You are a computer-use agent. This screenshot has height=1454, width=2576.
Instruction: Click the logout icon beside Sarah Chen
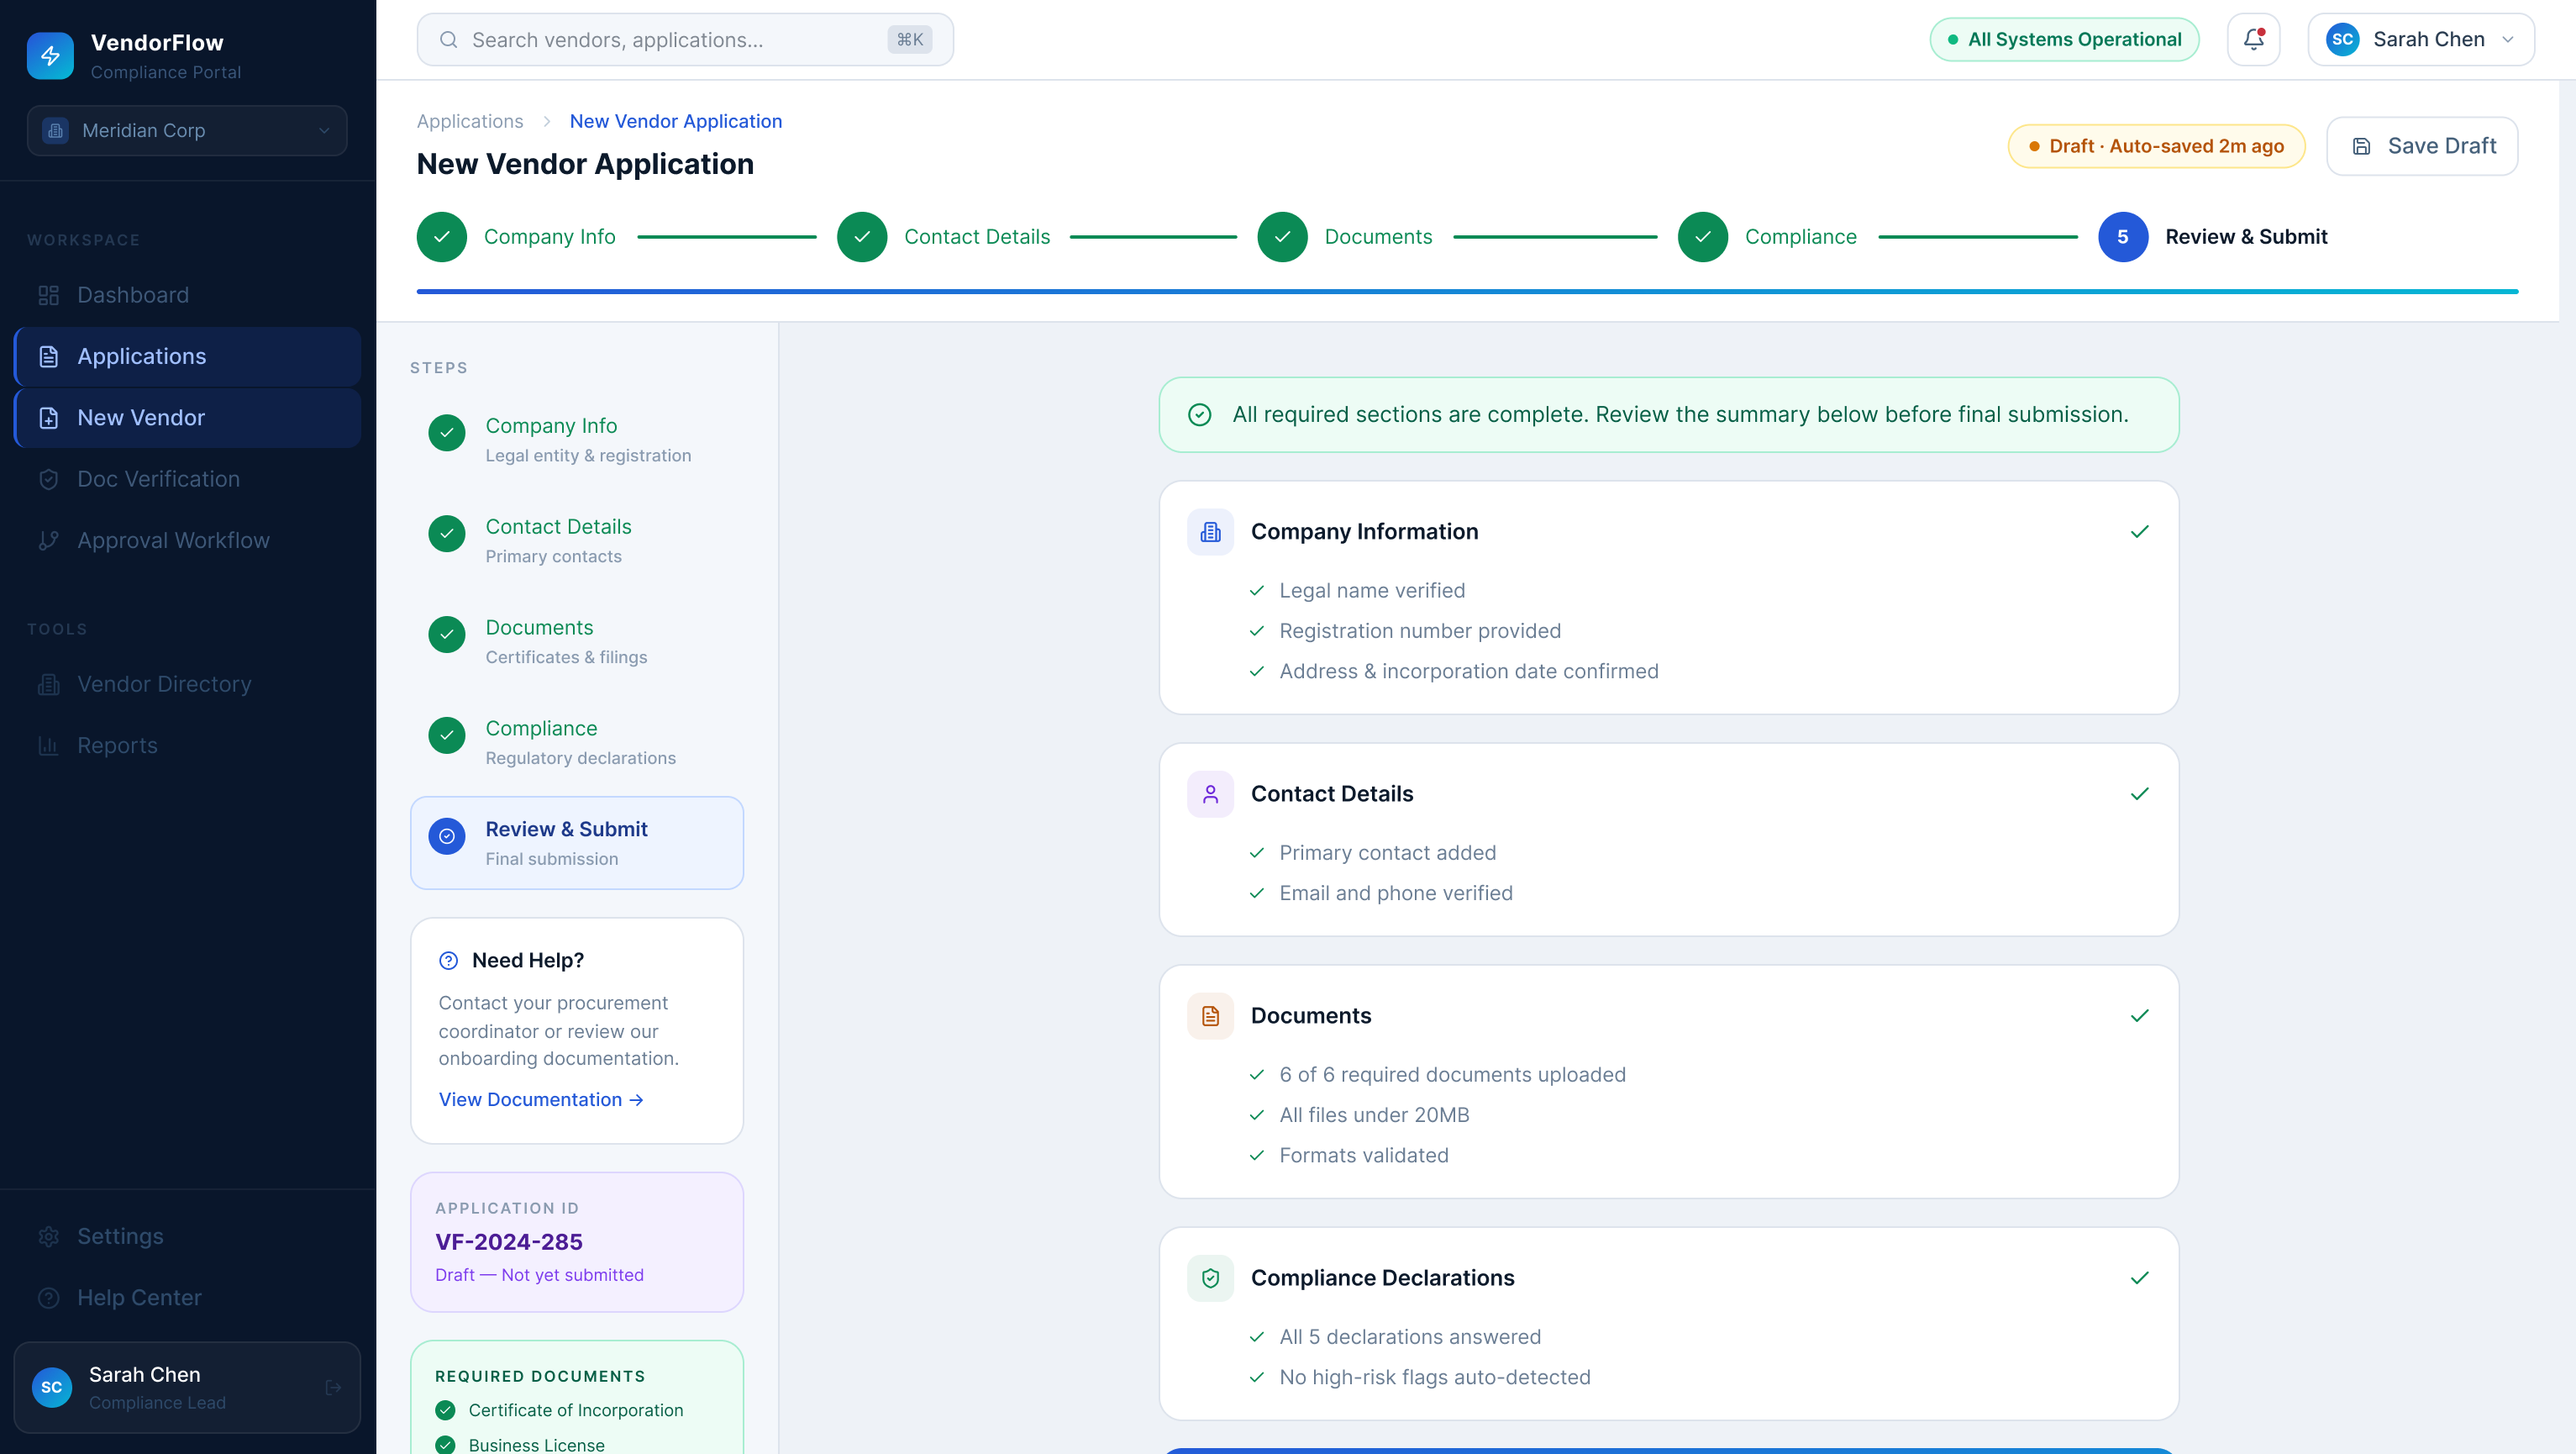pyautogui.click(x=334, y=1387)
